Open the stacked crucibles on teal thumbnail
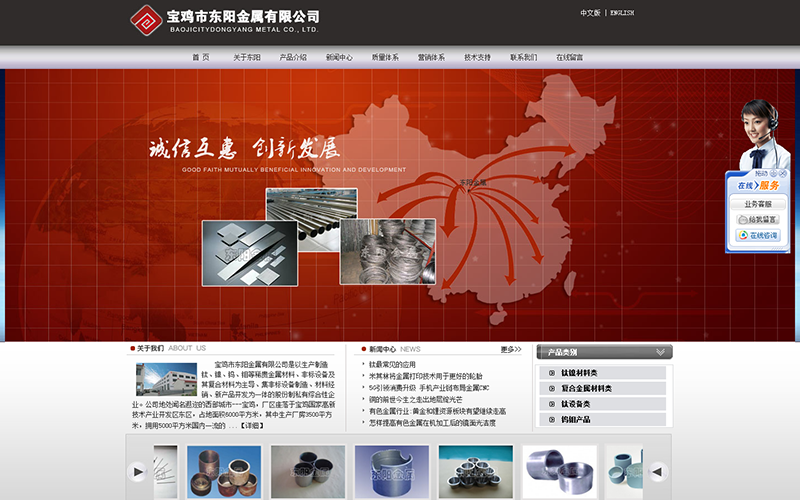Viewport: 800px width, 500px height. coord(476,472)
